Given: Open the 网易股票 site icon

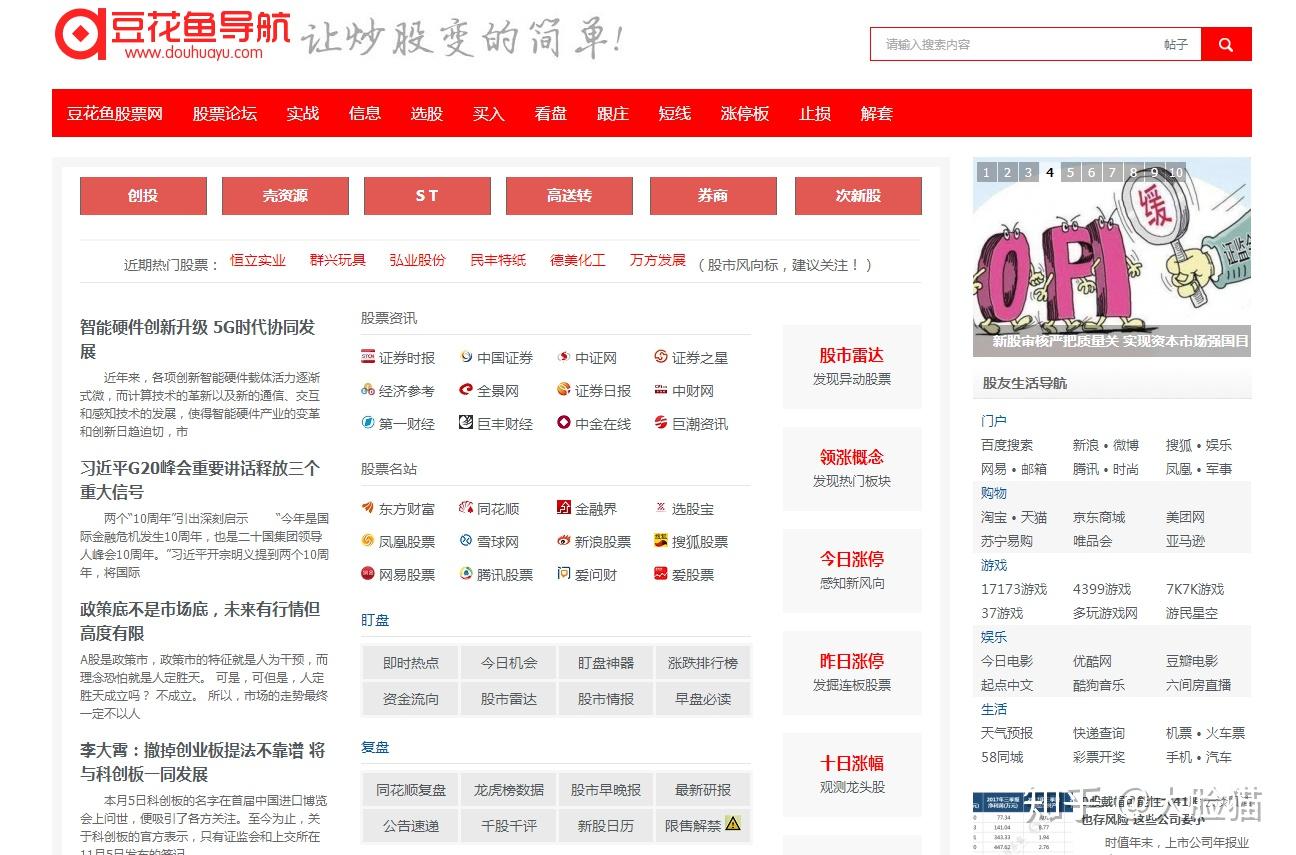Looking at the screenshot, I should pos(368,574).
